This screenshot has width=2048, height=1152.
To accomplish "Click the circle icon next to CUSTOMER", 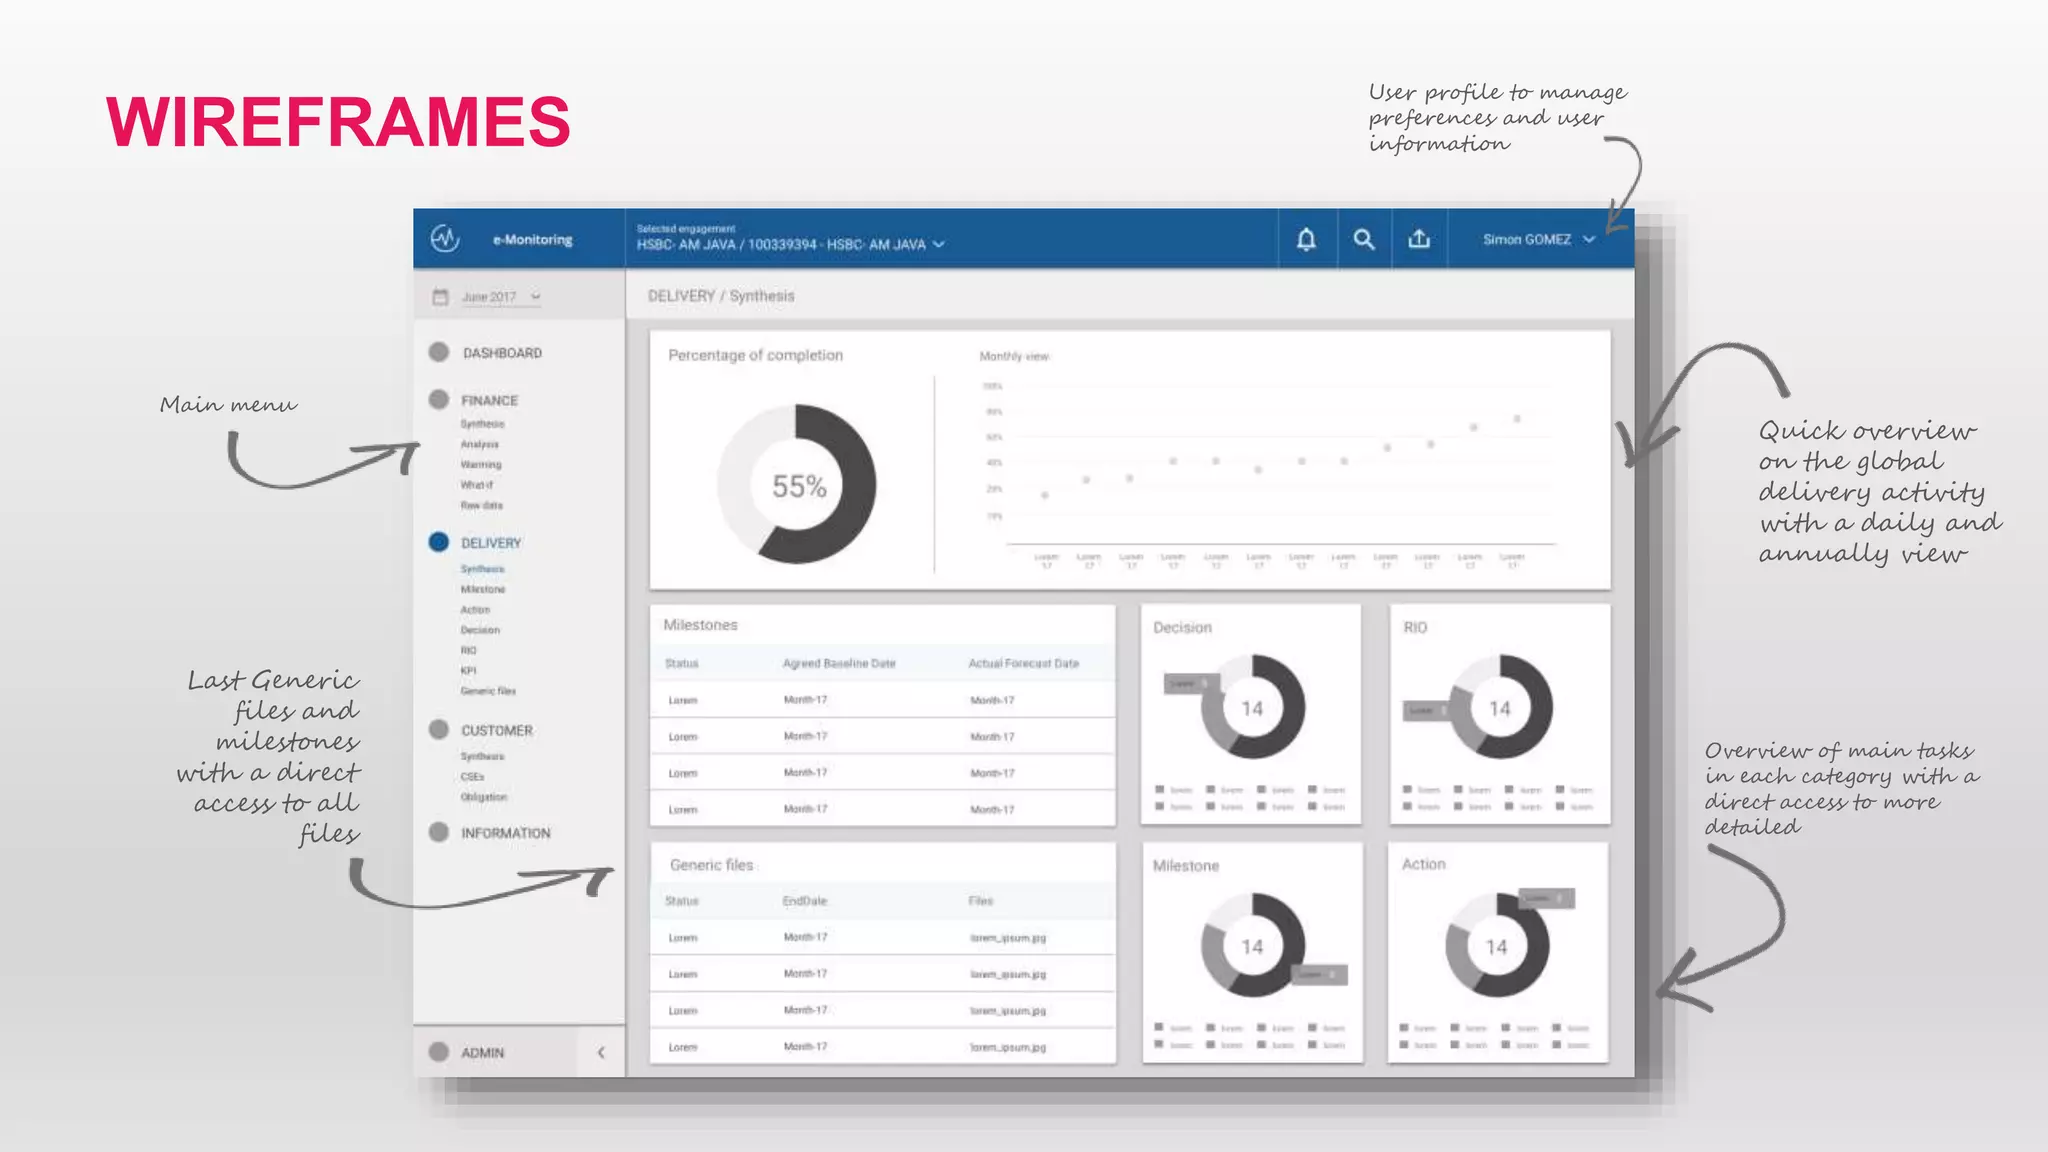I will (438, 730).
